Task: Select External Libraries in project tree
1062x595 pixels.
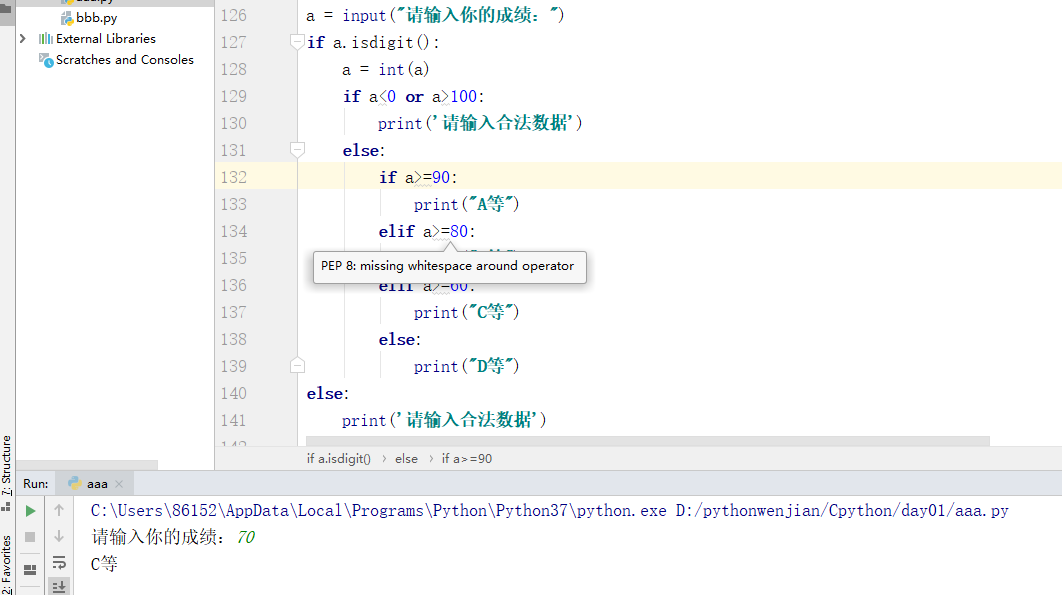Action: point(106,39)
